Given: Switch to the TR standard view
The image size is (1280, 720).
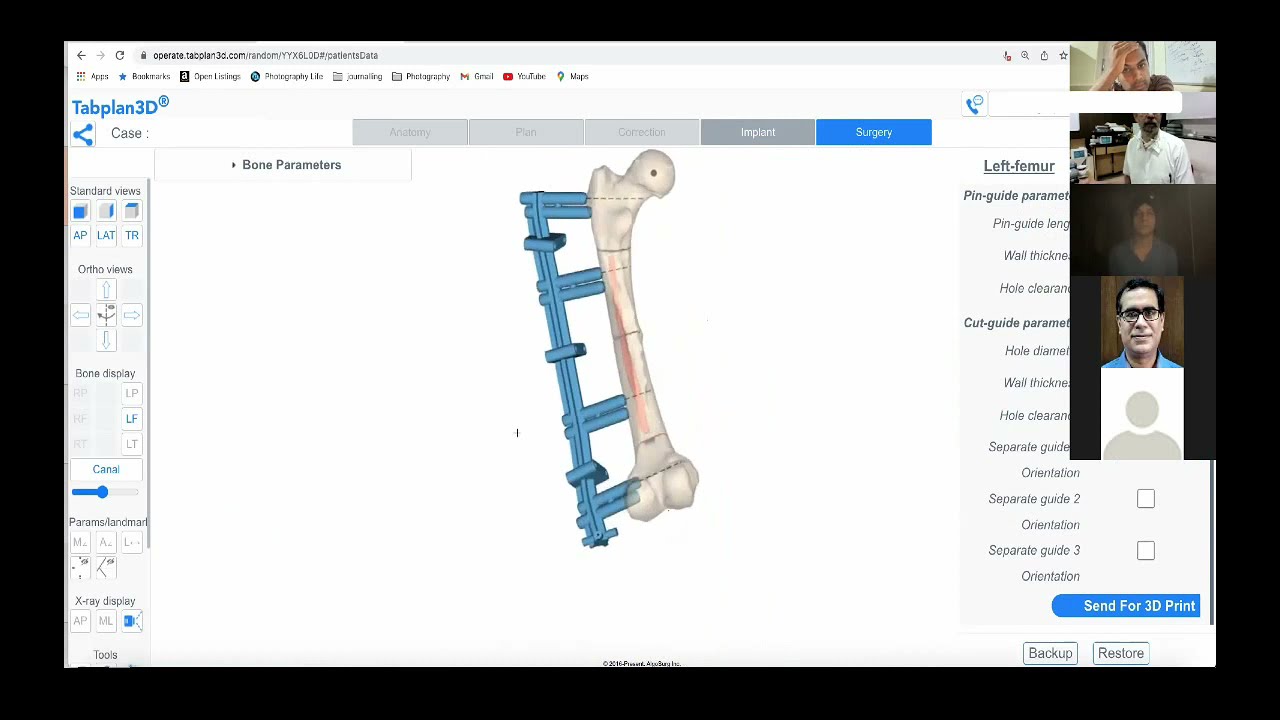Looking at the screenshot, I should pos(132,235).
